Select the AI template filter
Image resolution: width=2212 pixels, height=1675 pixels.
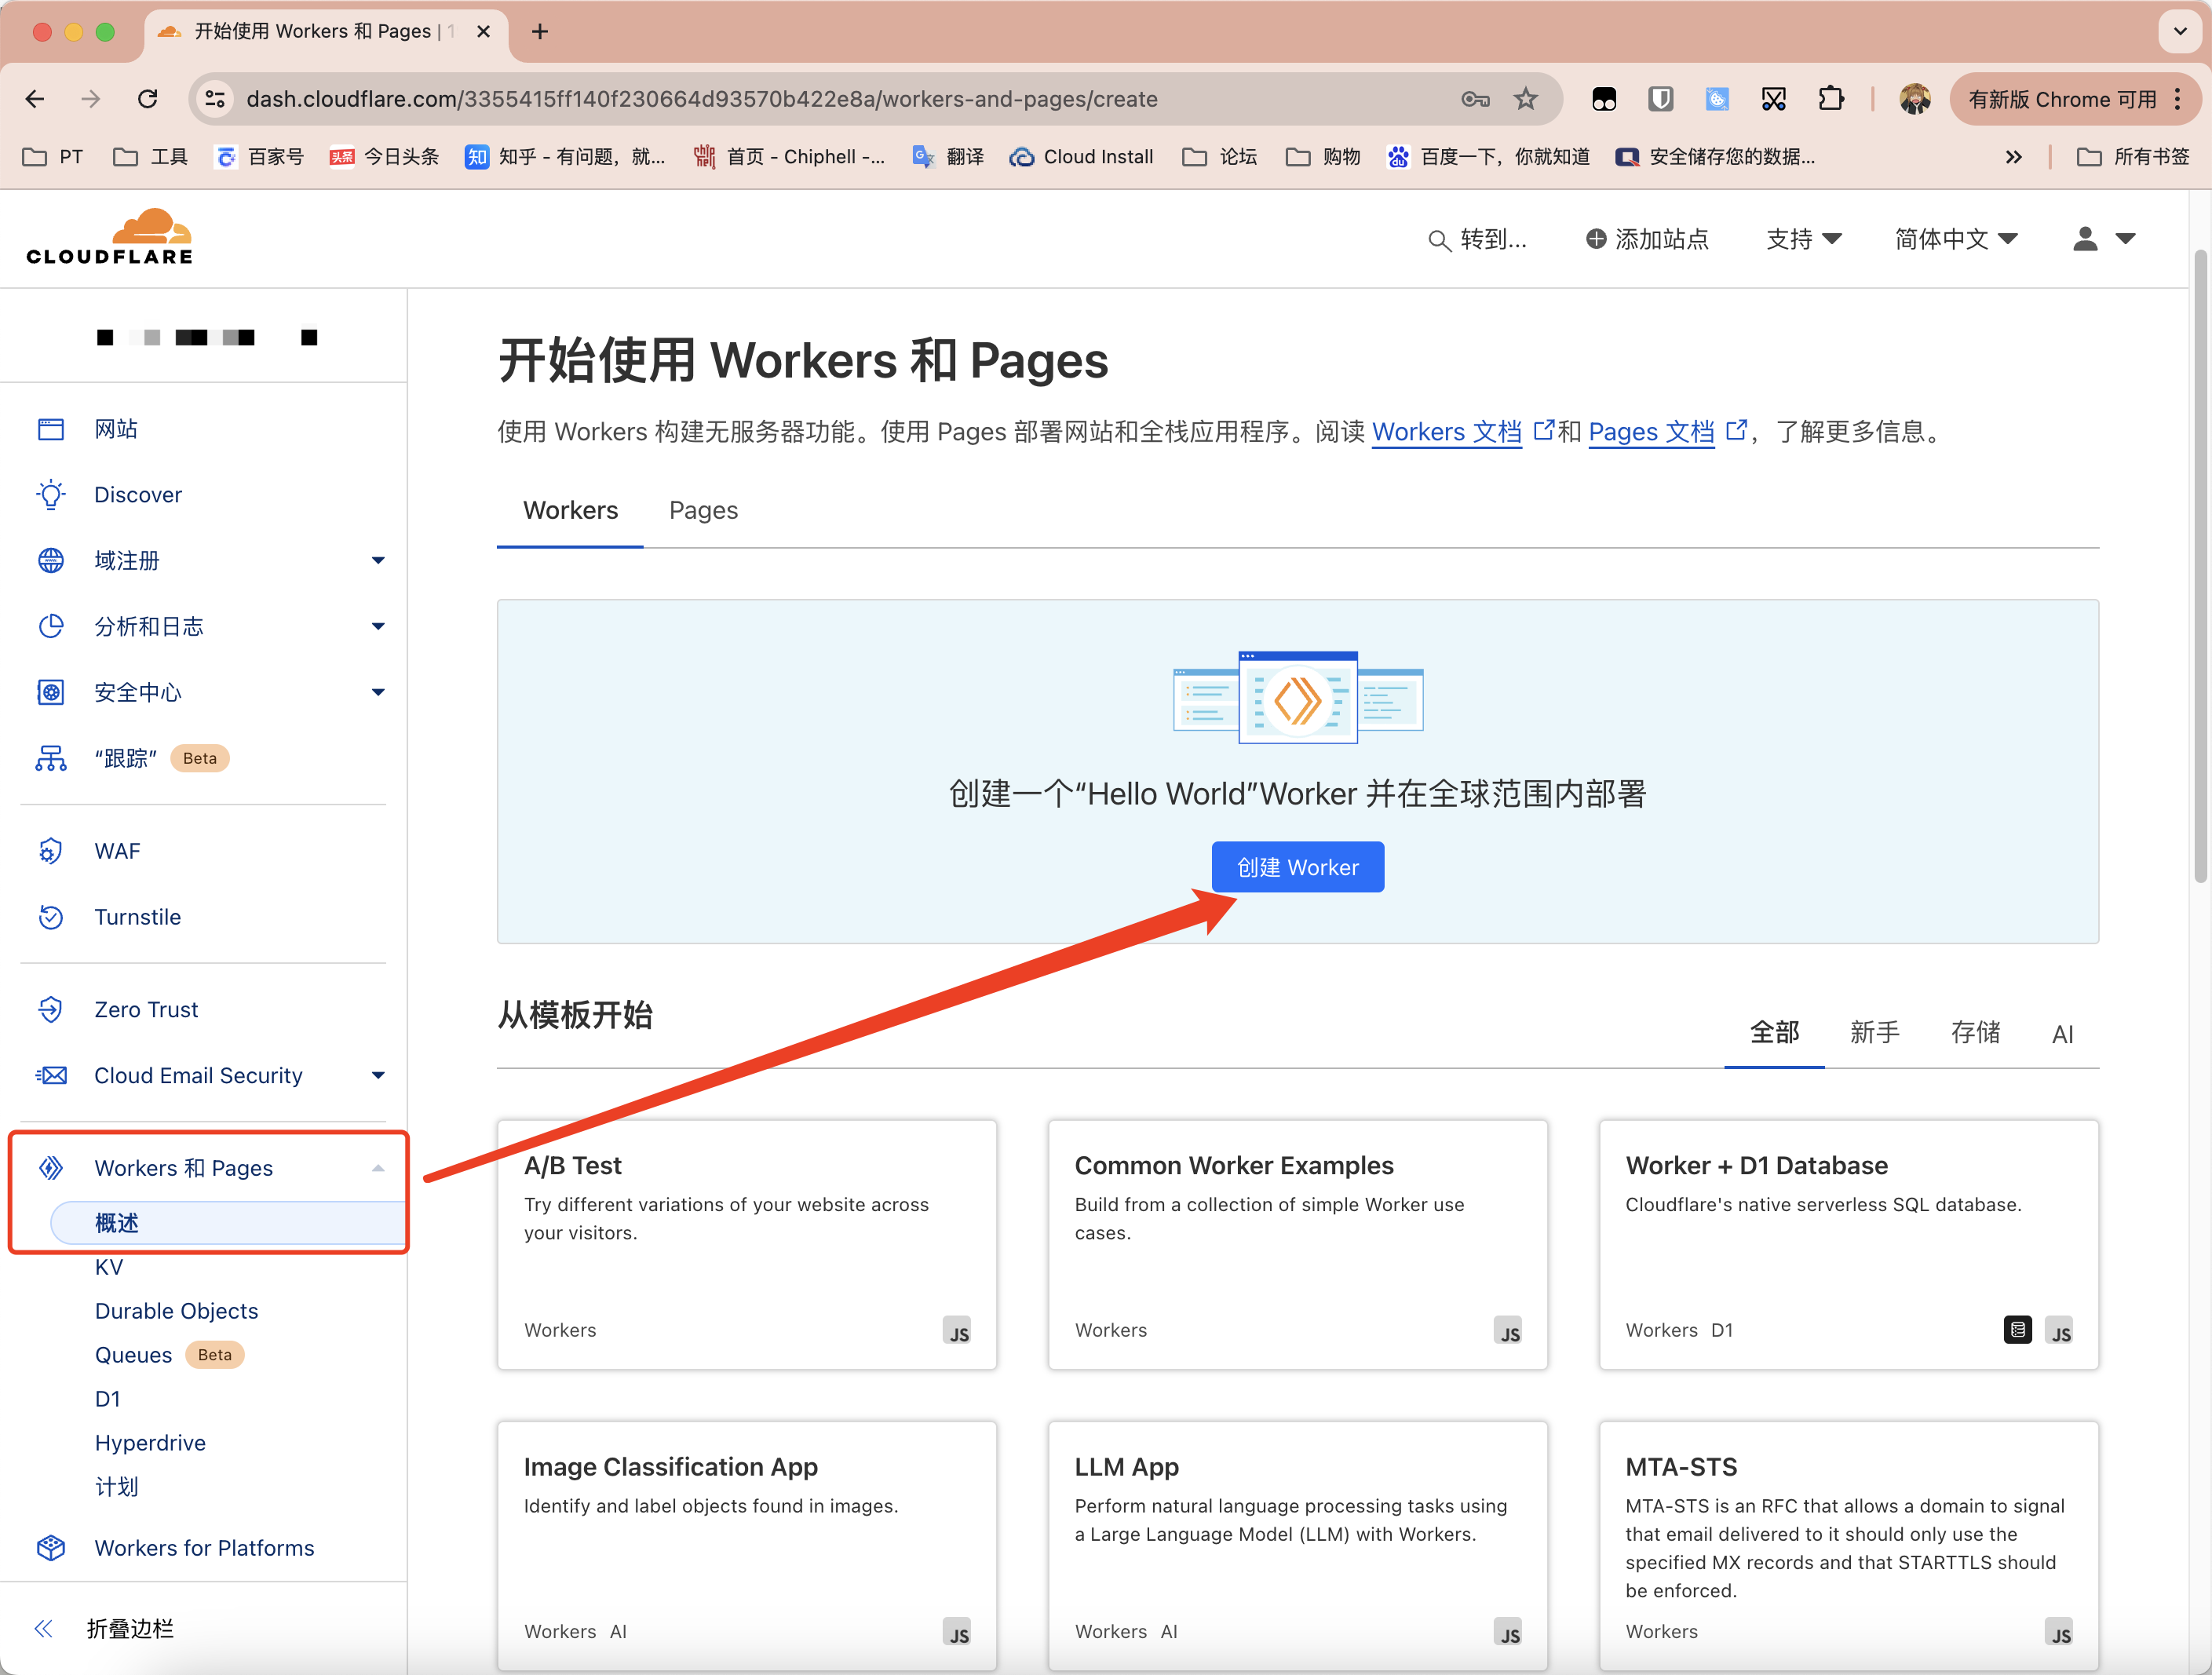click(2062, 1035)
